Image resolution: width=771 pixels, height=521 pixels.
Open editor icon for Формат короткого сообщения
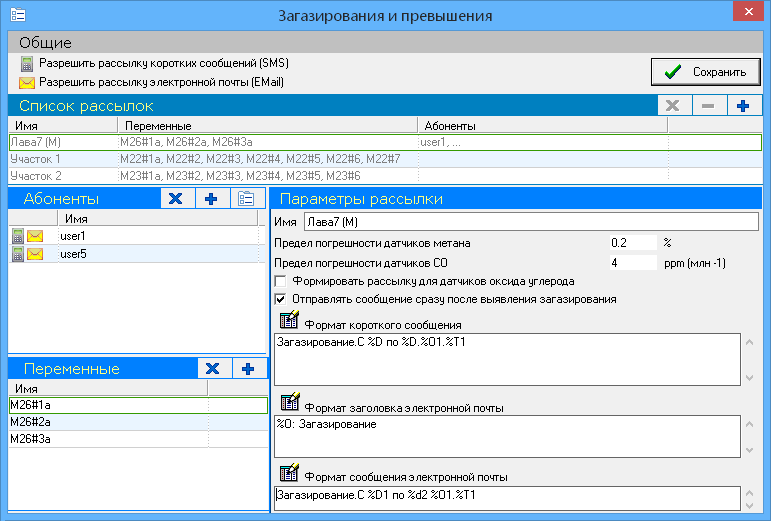pyautogui.click(x=289, y=320)
